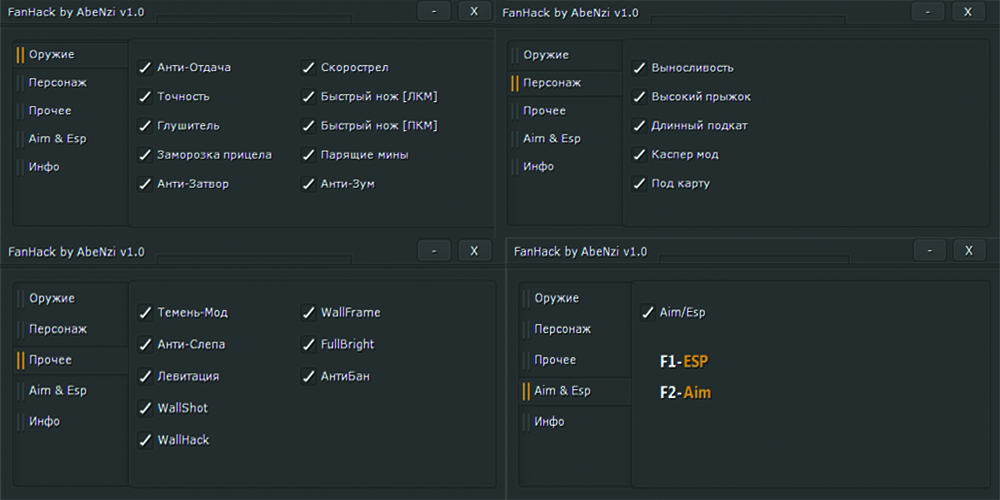This screenshot has width=1000, height=500.
Task: Click the orange-highlighted Прочее tab
Action: [x=71, y=360]
